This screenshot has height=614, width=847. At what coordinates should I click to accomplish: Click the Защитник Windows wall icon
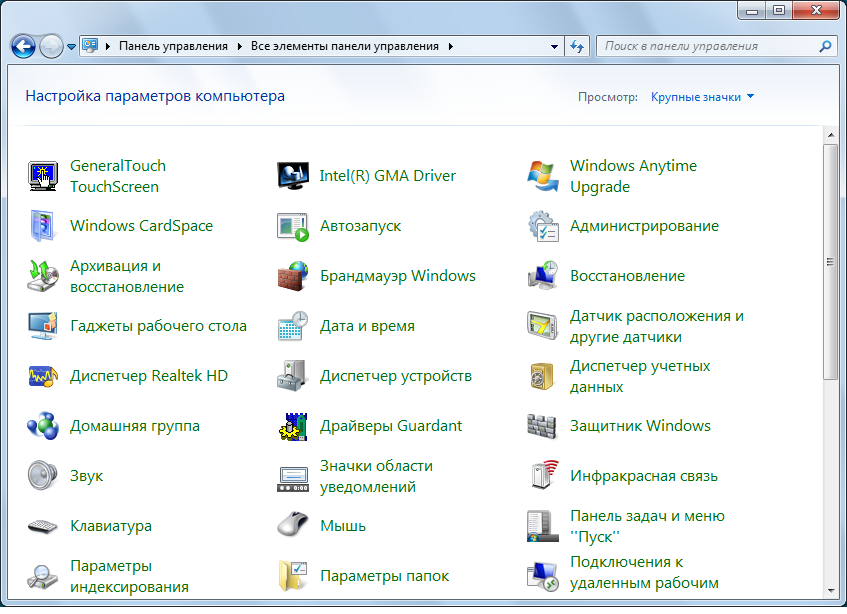pyautogui.click(x=543, y=426)
